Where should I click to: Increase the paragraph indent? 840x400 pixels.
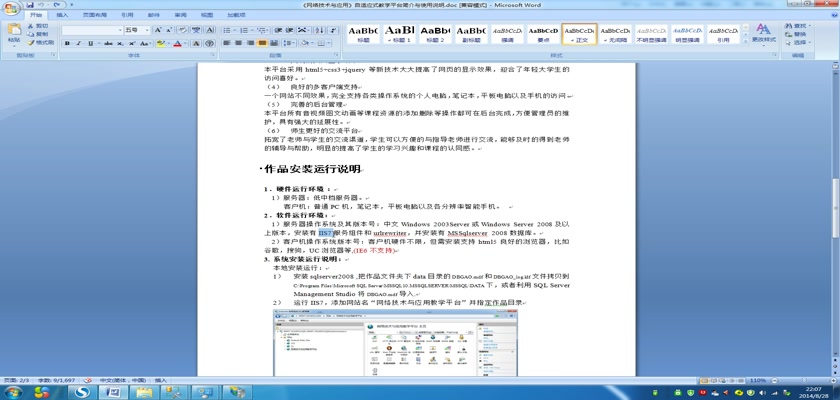click(x=290, y=31)
